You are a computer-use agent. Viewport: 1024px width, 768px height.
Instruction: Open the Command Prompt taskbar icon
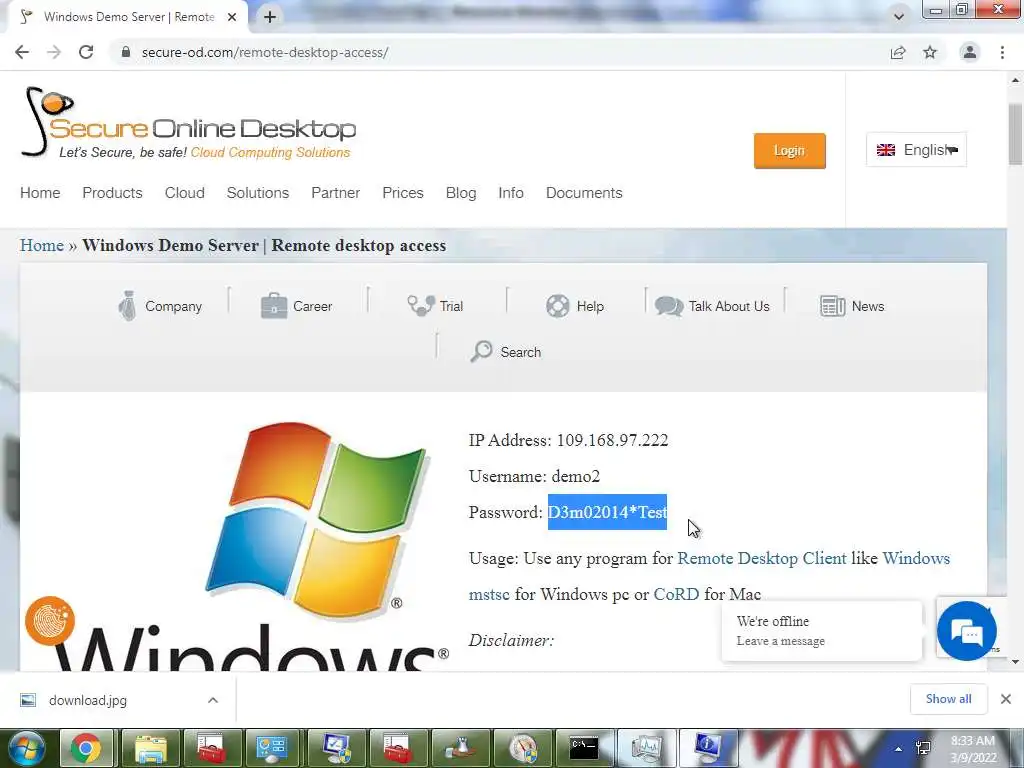(584, 748)
